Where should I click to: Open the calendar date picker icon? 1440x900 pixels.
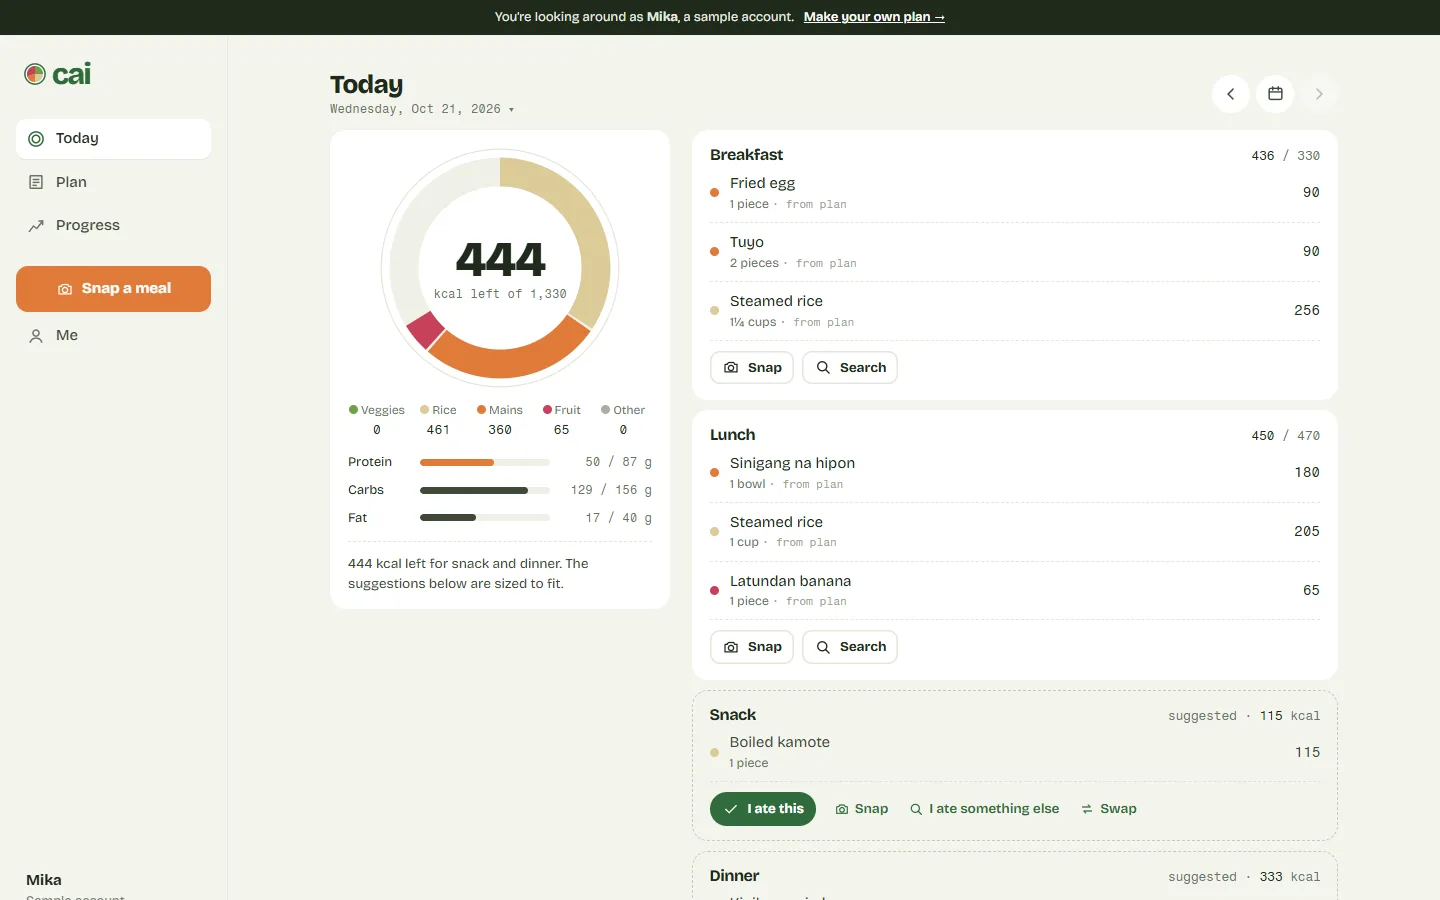pos(1275,94)
